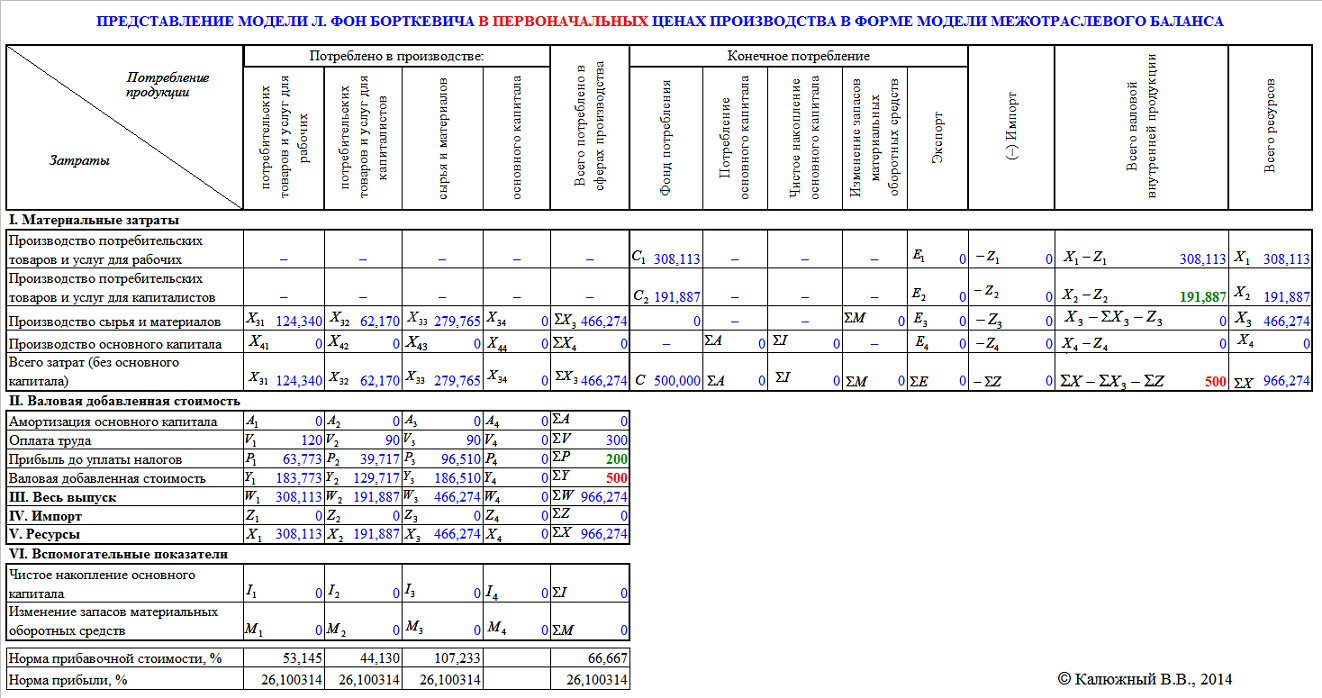
Task: Click cell ΣW with value 966,274
Action: coord(590,497)
